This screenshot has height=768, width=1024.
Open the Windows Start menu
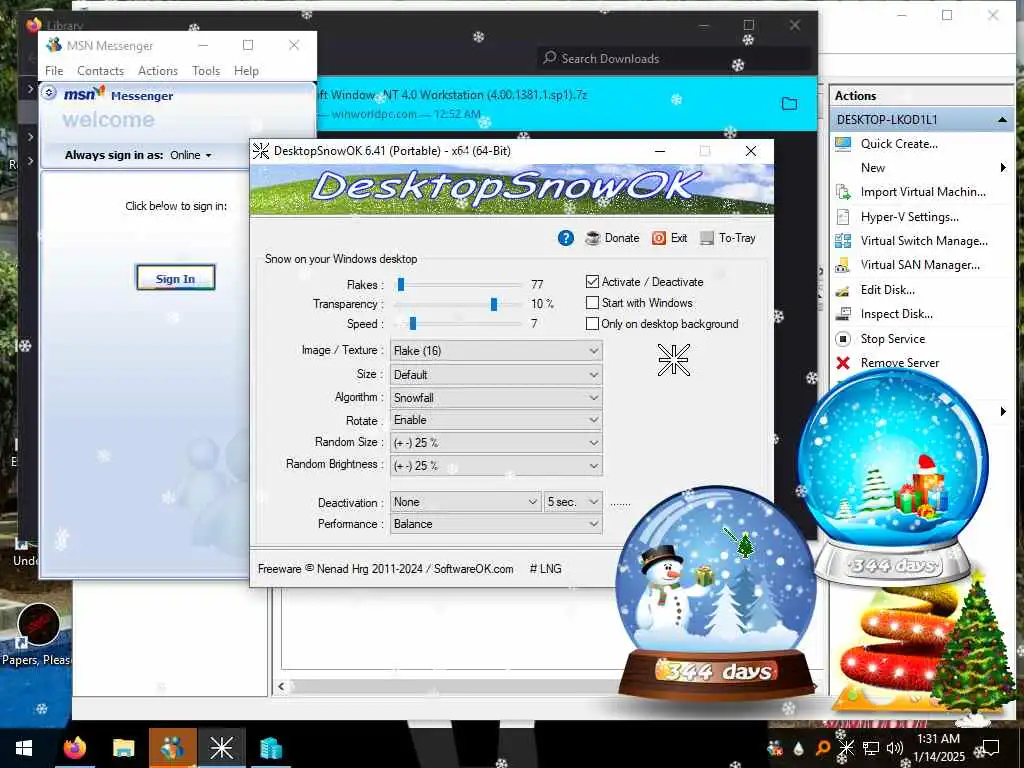[x=24, y=748]
